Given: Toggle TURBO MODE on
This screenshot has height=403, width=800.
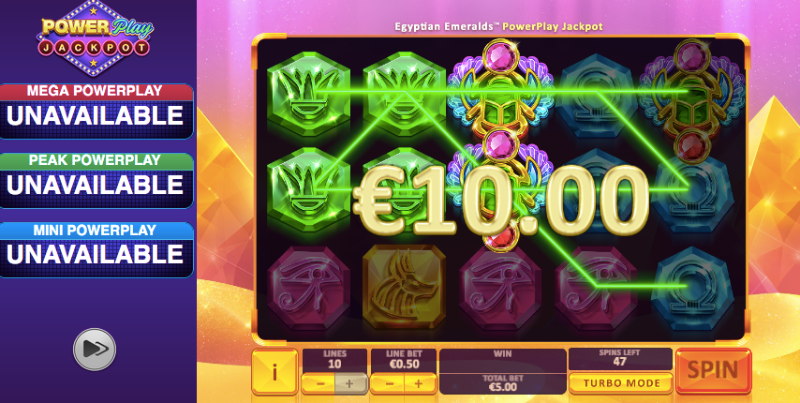Looking at the screenshot, I should [620, 383].
